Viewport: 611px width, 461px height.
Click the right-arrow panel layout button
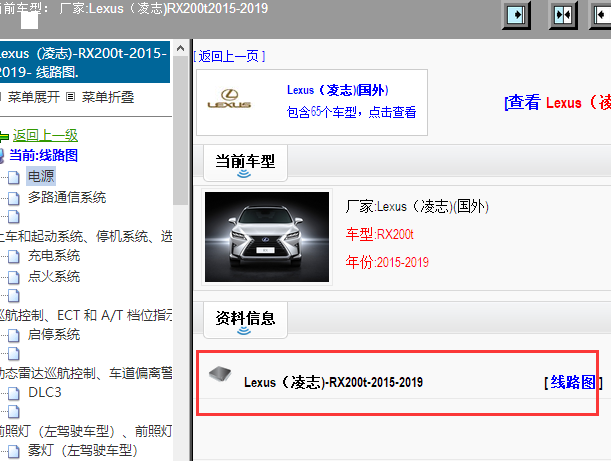(x=517, y=15)
